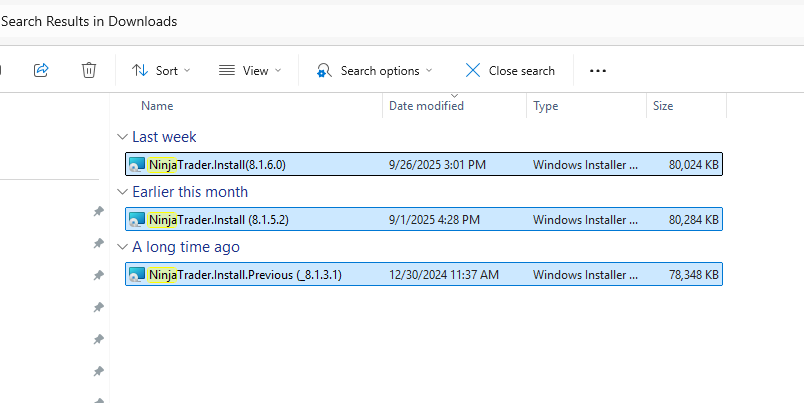This screenshot has height=403, width=804.
Task: Open the View dropdown menu
Action: coord(250,71)
